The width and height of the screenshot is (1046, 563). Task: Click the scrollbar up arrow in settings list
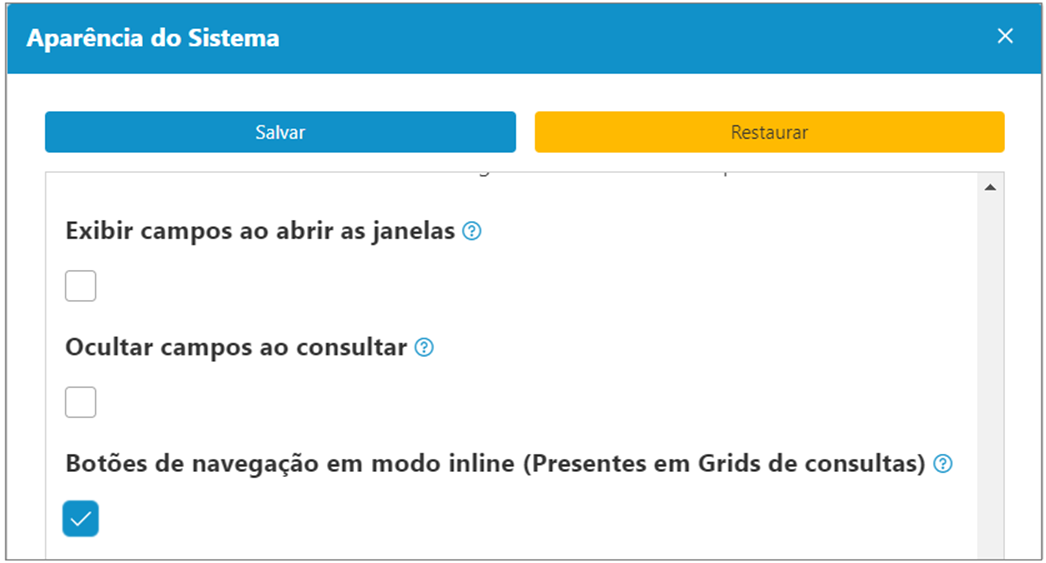pos(990,187)
